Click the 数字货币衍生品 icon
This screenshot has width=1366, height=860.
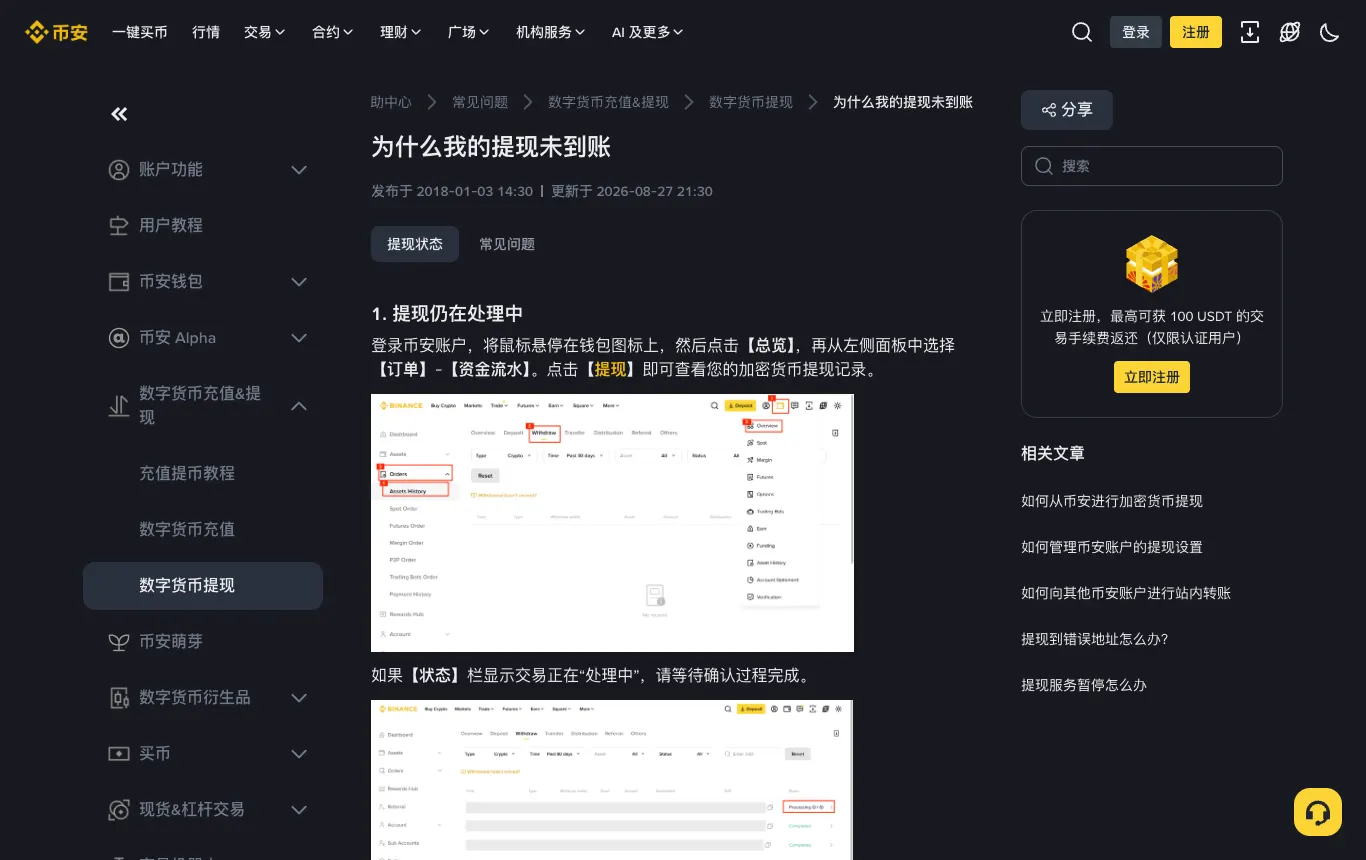click(119, 698)
